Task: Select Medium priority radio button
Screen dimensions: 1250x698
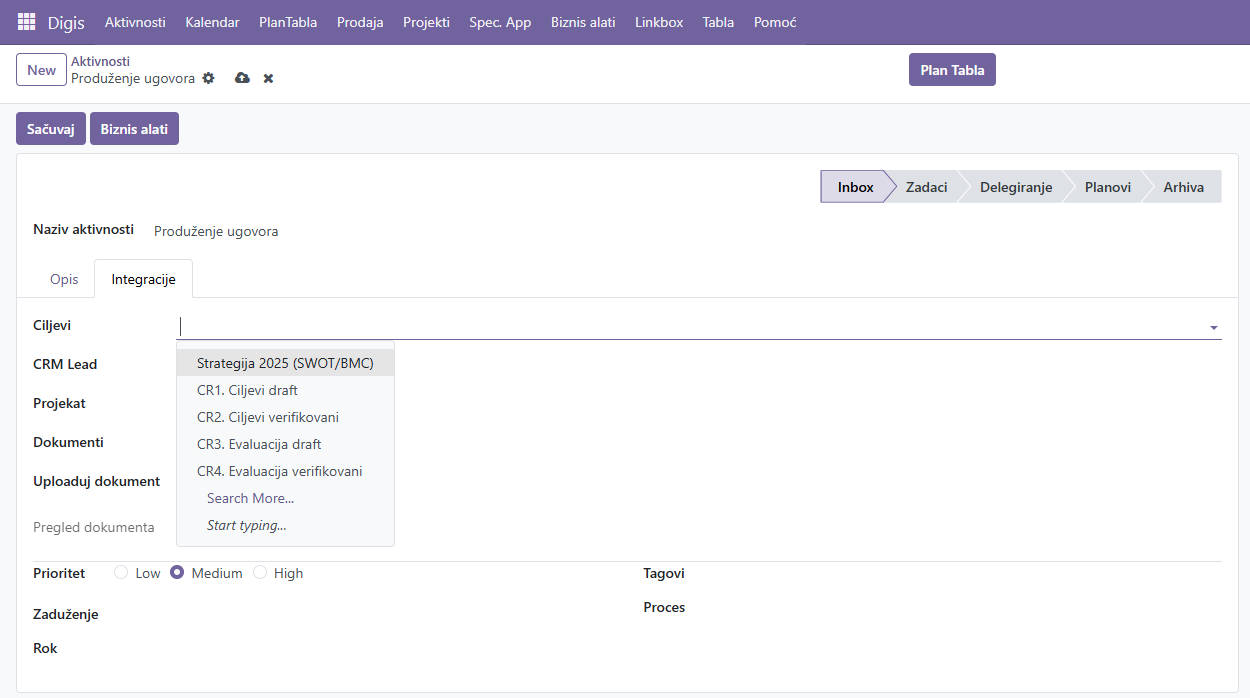Action: click(x=177, y=573)
